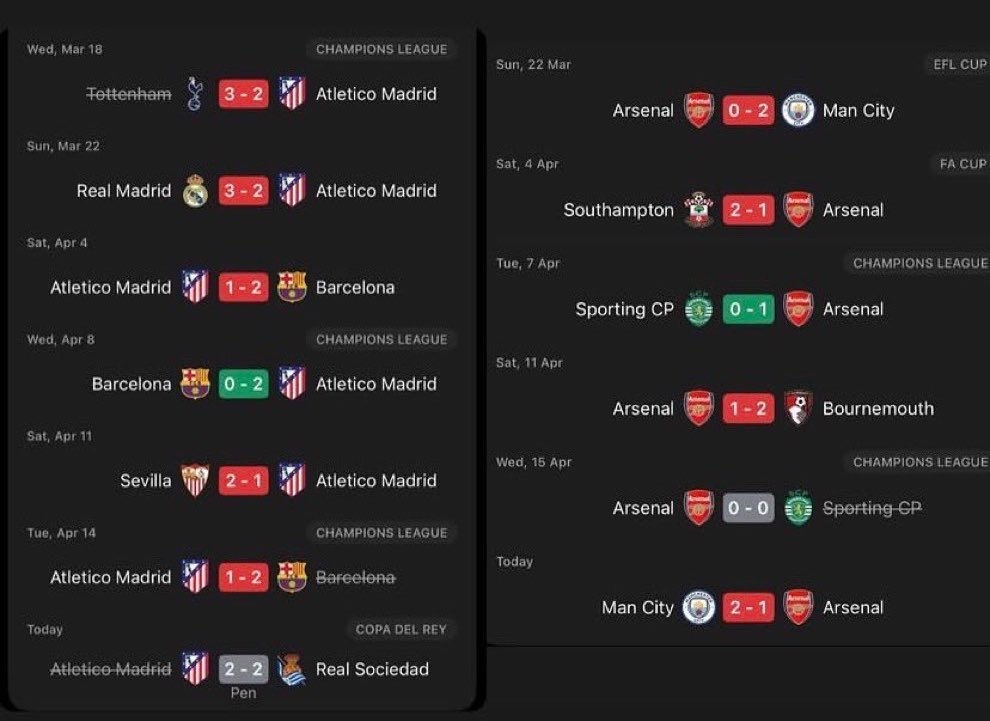990x721 pixels.
Task: Open the Copa del Rey competition tag
Action: pyautogui.click(x=401, y=630)
